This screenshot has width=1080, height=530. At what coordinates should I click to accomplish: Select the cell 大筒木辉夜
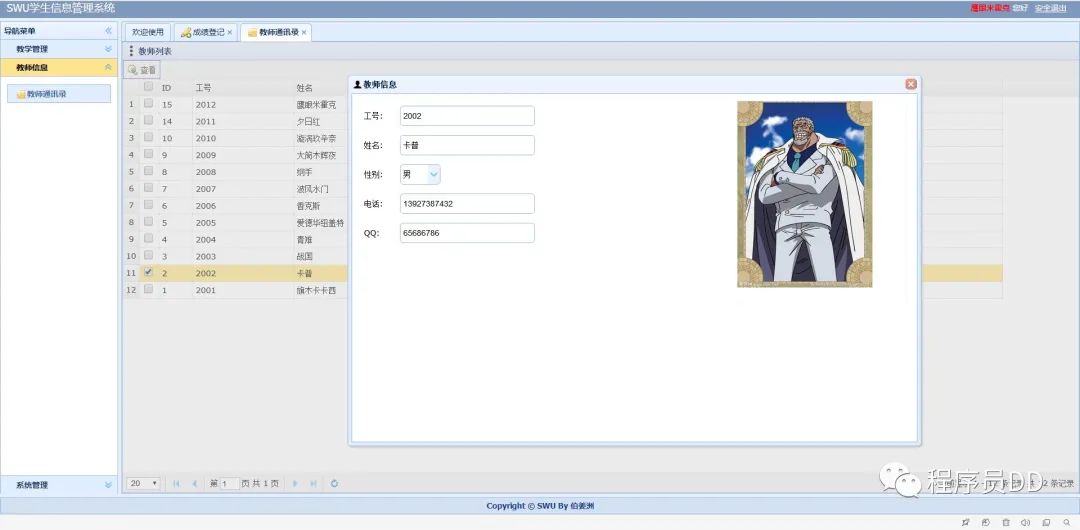317,155
